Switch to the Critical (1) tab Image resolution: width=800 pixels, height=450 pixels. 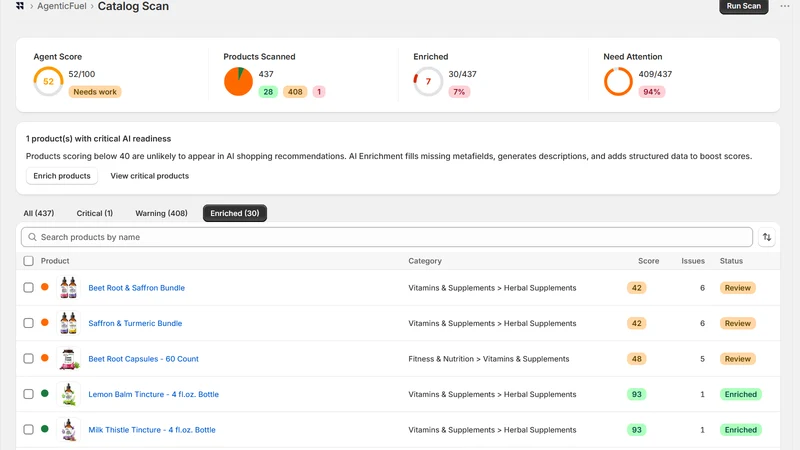[x=95, y=213]
